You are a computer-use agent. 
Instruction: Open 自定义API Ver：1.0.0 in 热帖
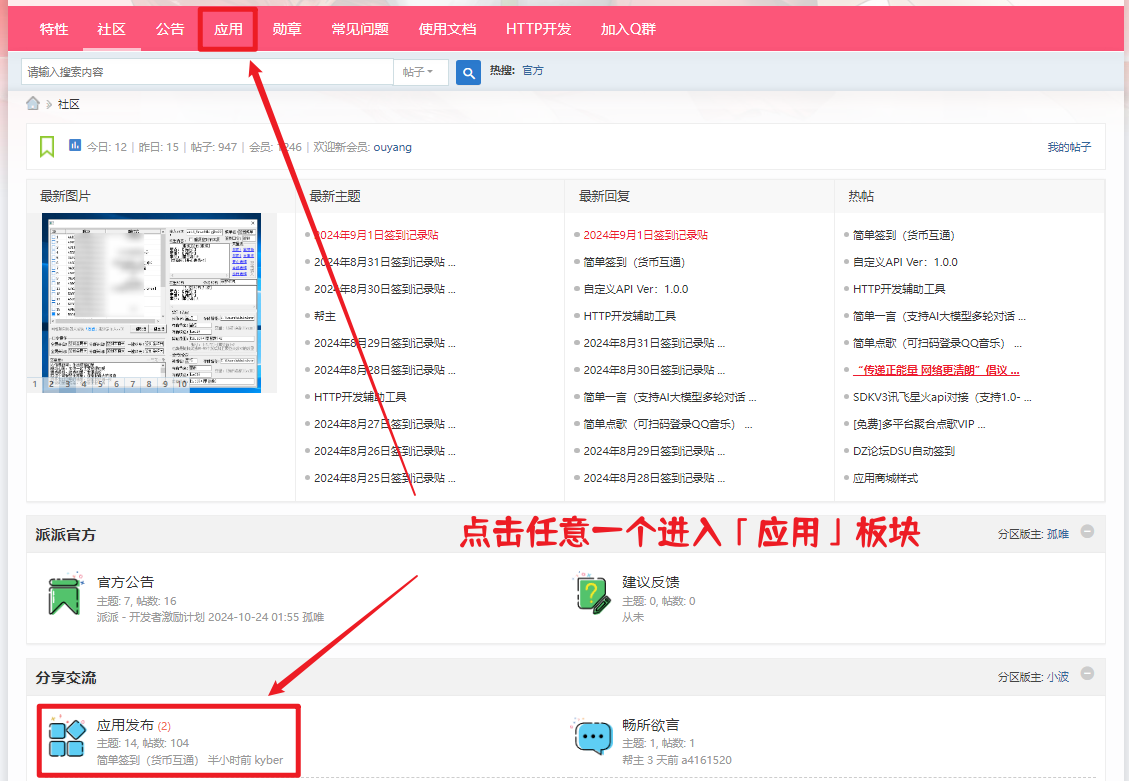(x=905, y=262)
